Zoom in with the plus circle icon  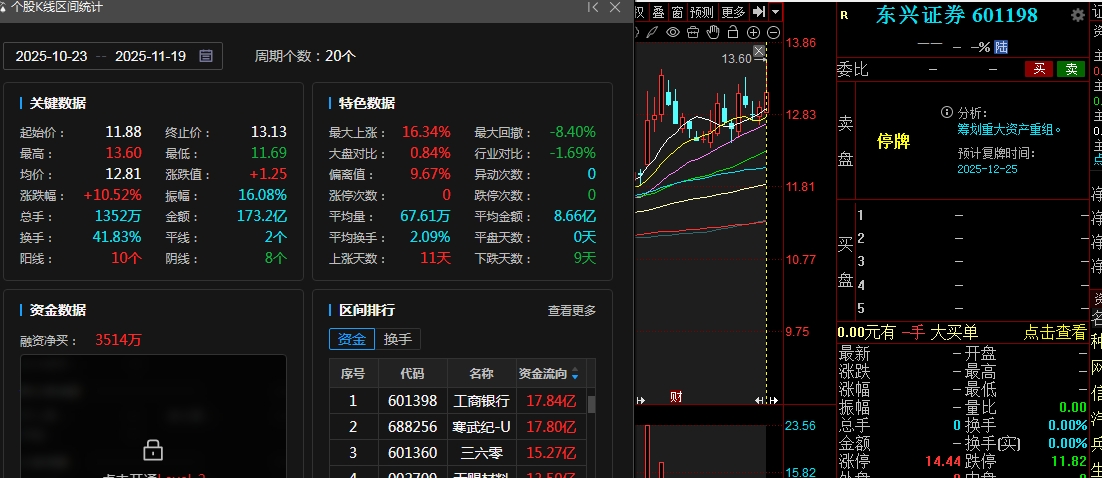(753, 32)
